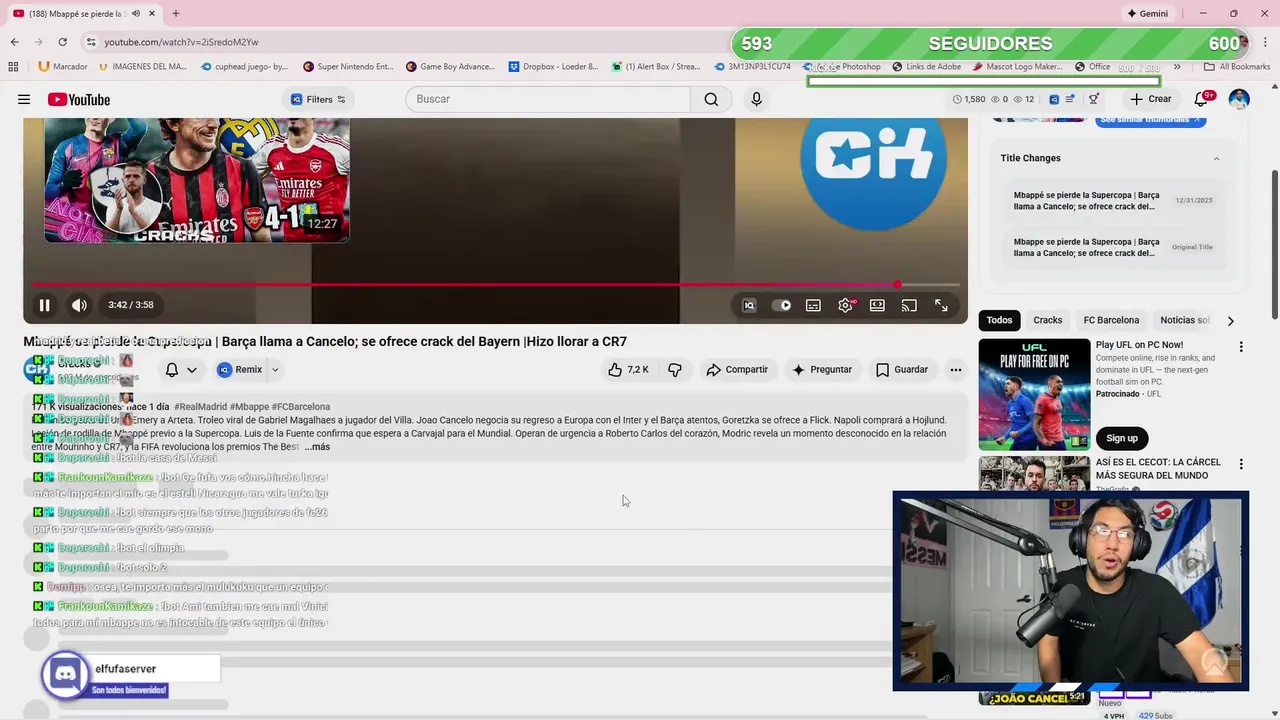Screen dimensions: 1280x720
Task: Open the vidIQ icon in header stats bar
Action: point(1054,99)
